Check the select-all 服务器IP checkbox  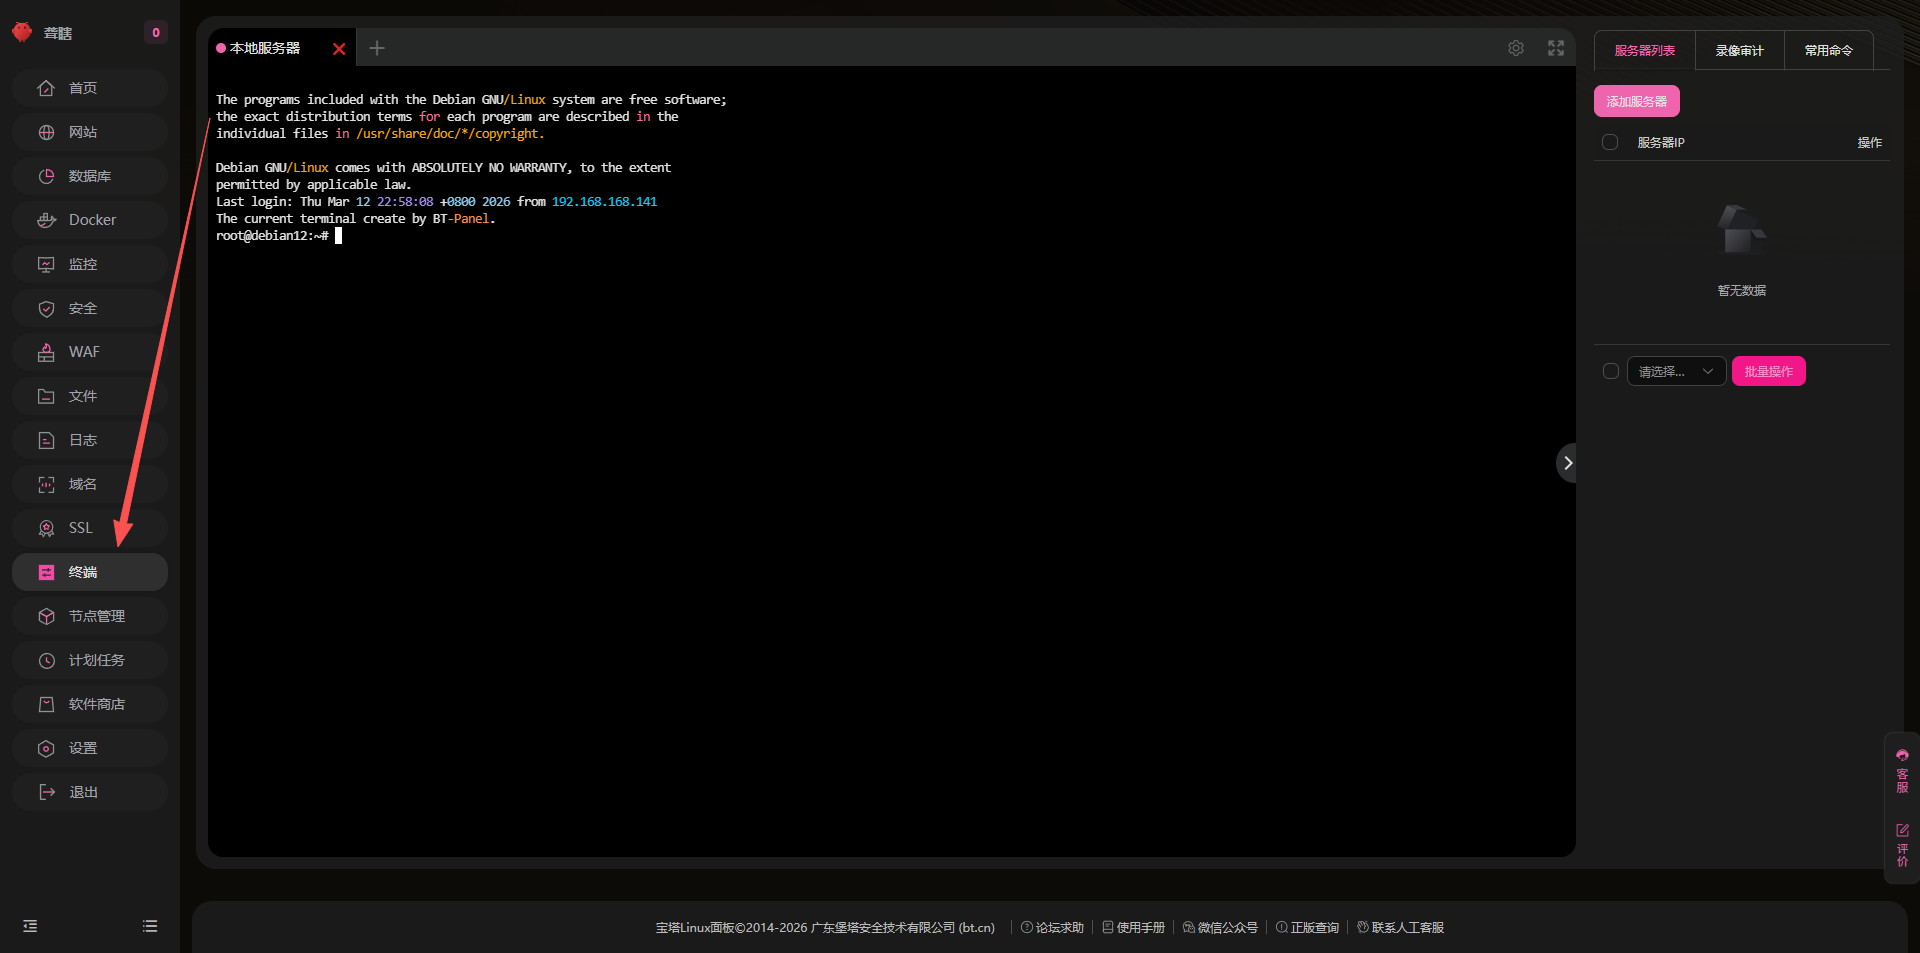tap(1610, 142)
